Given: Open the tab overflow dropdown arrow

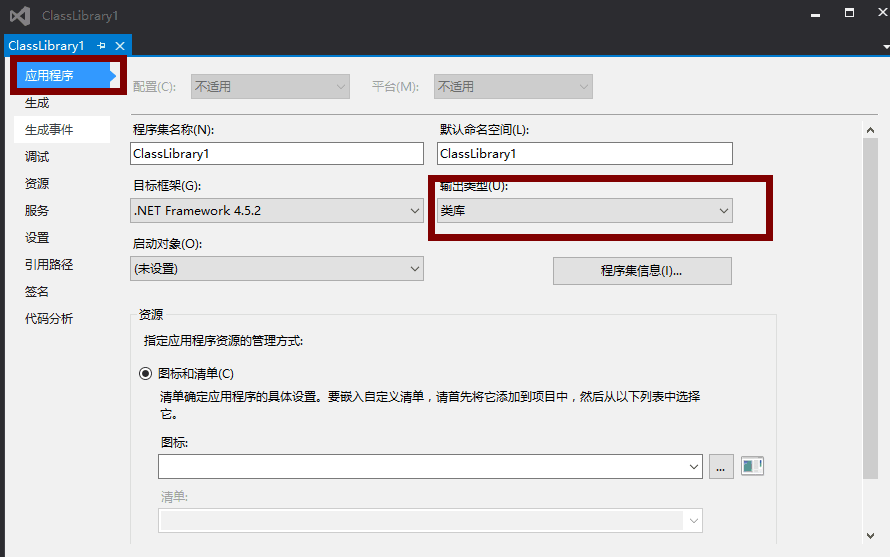Looking at the screenshot, I should click(886, 47).
